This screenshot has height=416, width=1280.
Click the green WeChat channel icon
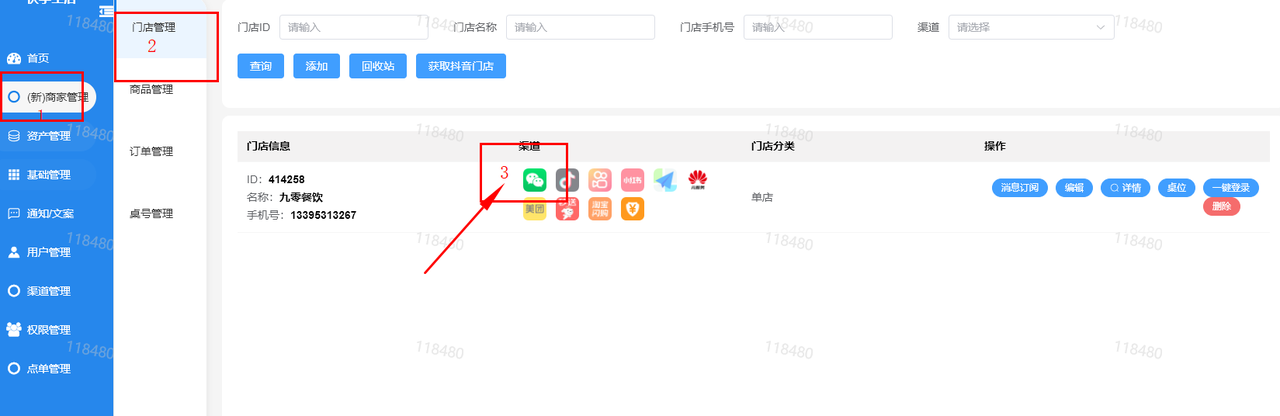535,180
